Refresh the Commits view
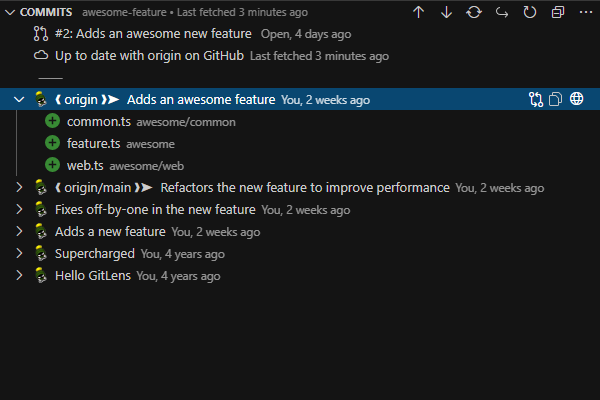 point(530,12)
